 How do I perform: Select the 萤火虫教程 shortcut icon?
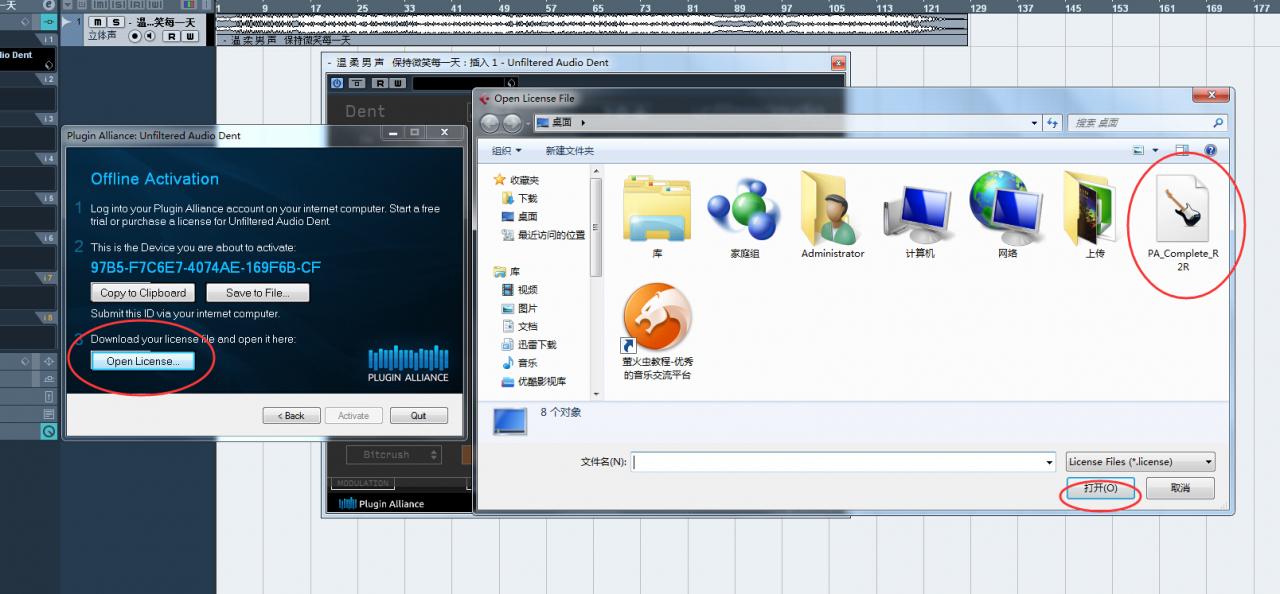click(657, 318)
